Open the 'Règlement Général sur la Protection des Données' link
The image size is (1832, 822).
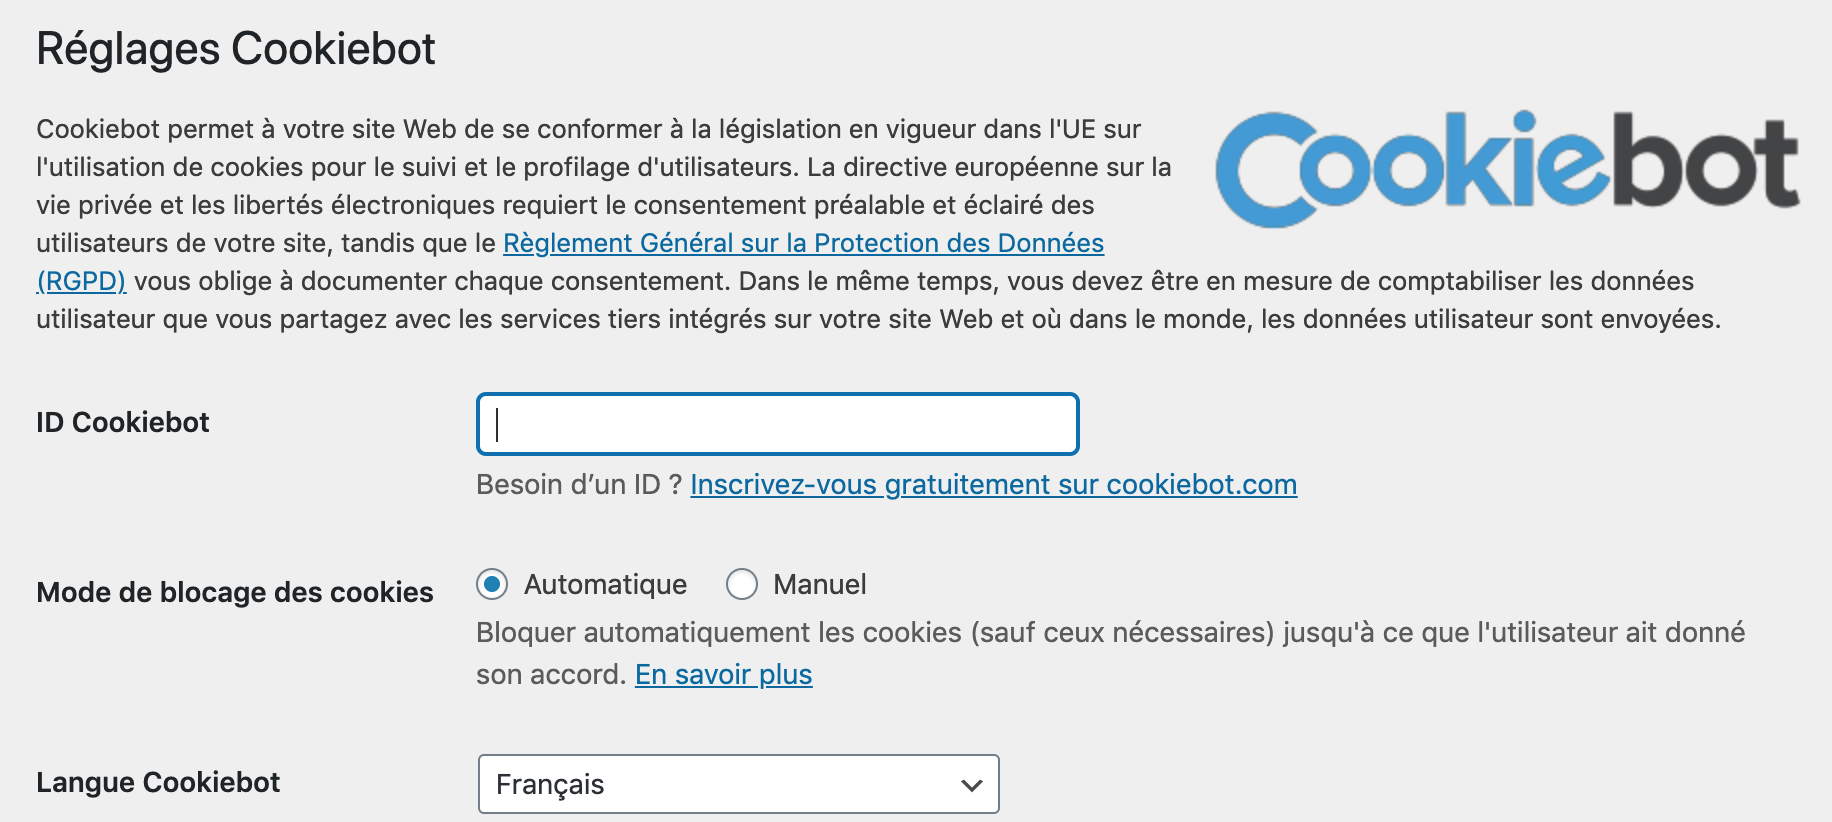803,243
